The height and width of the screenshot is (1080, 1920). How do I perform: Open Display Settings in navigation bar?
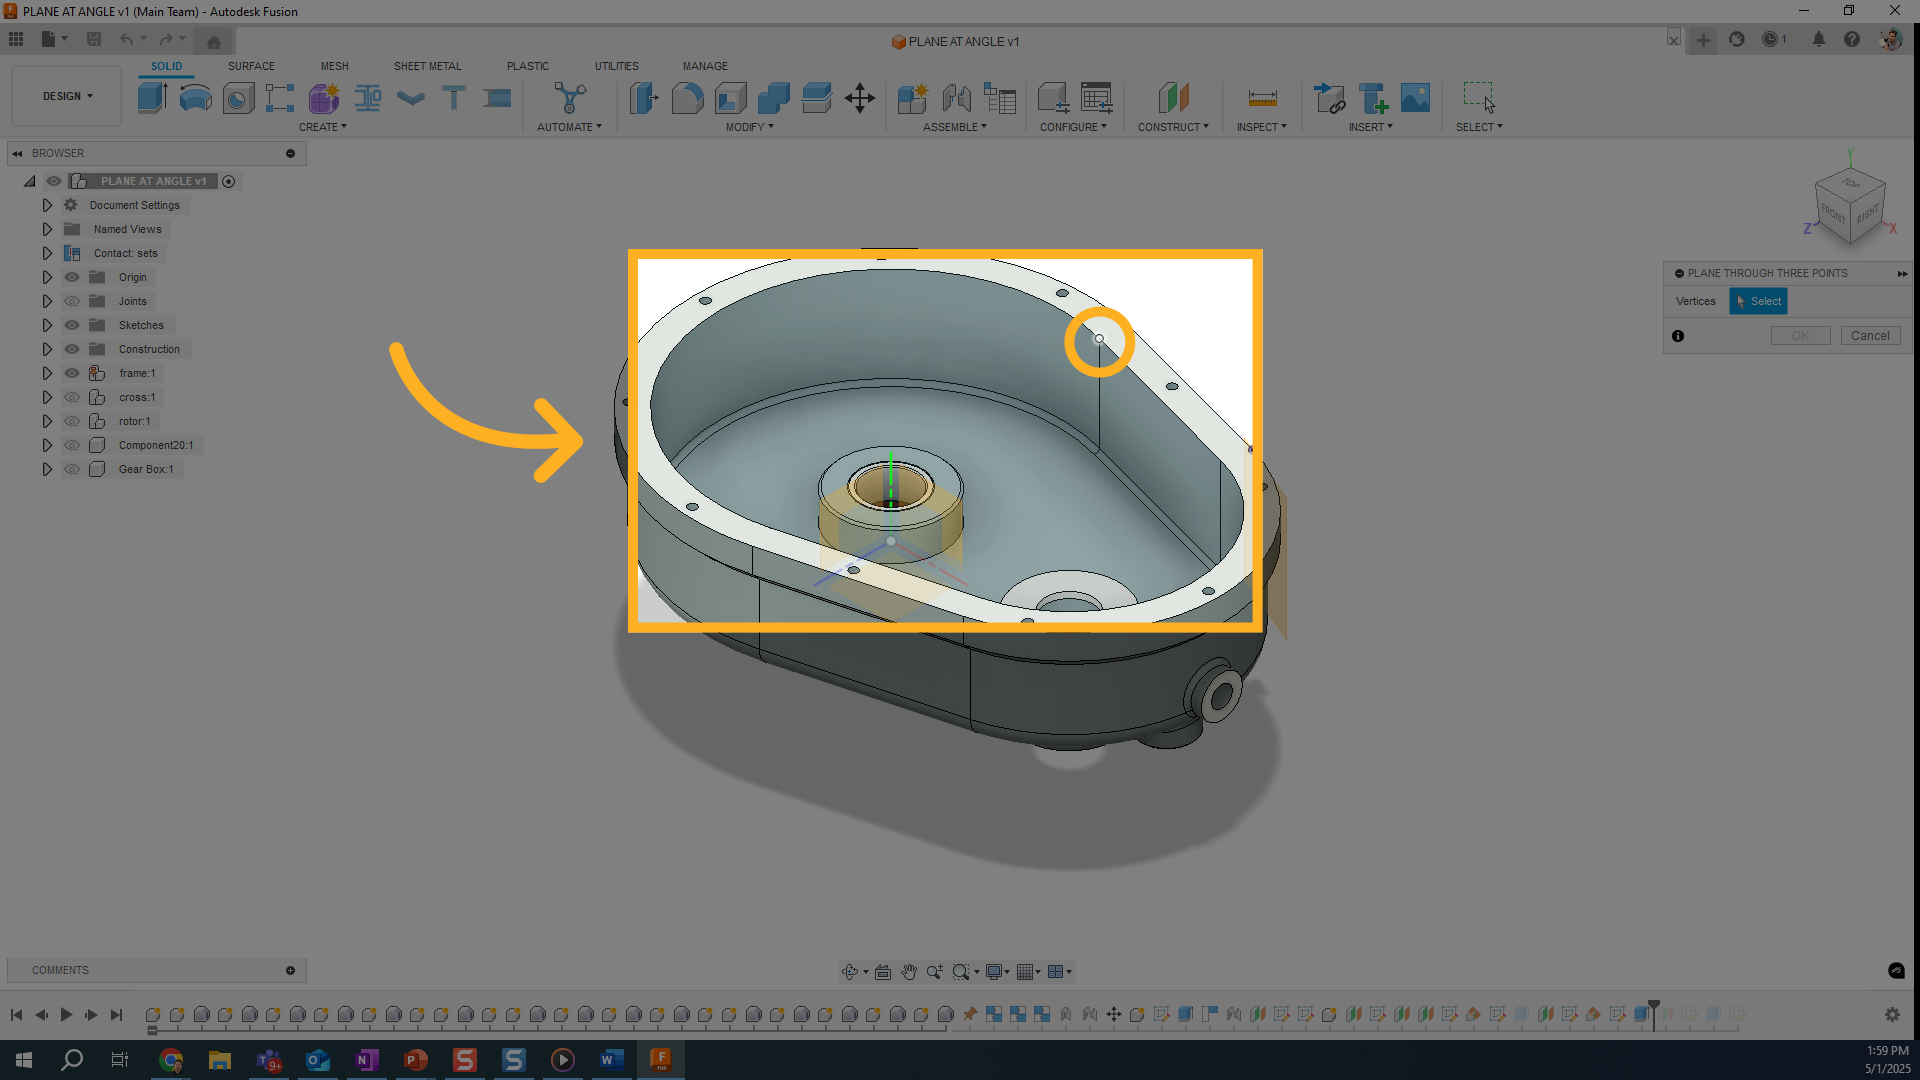pyautogui.click(x=994, y=971)
